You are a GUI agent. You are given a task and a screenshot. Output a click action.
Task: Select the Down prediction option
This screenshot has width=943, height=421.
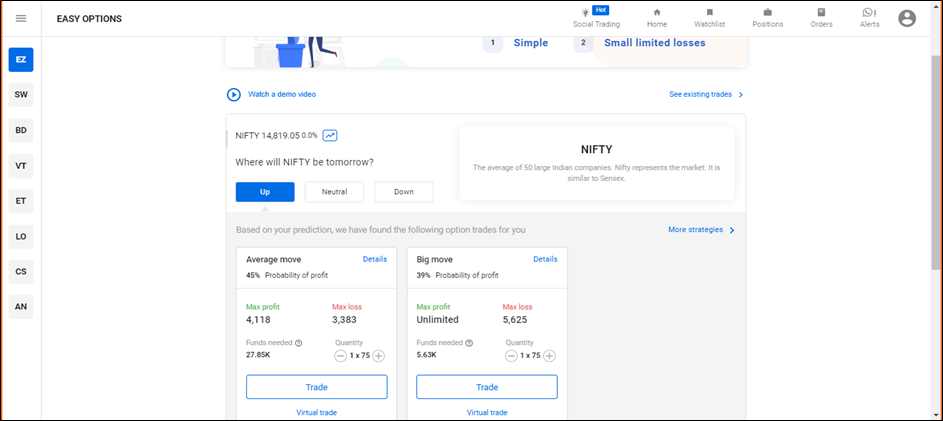[x=403, y=192]
